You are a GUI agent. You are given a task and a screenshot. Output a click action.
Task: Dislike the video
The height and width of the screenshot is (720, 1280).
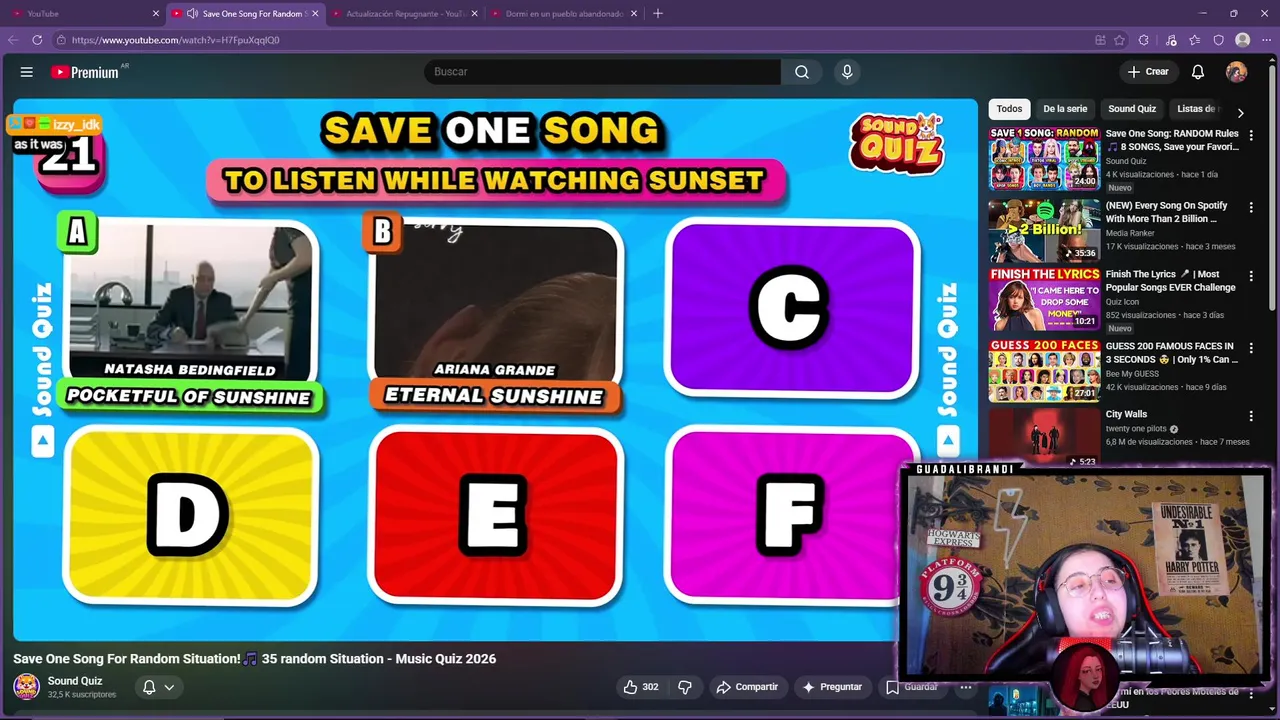point(685,687)
